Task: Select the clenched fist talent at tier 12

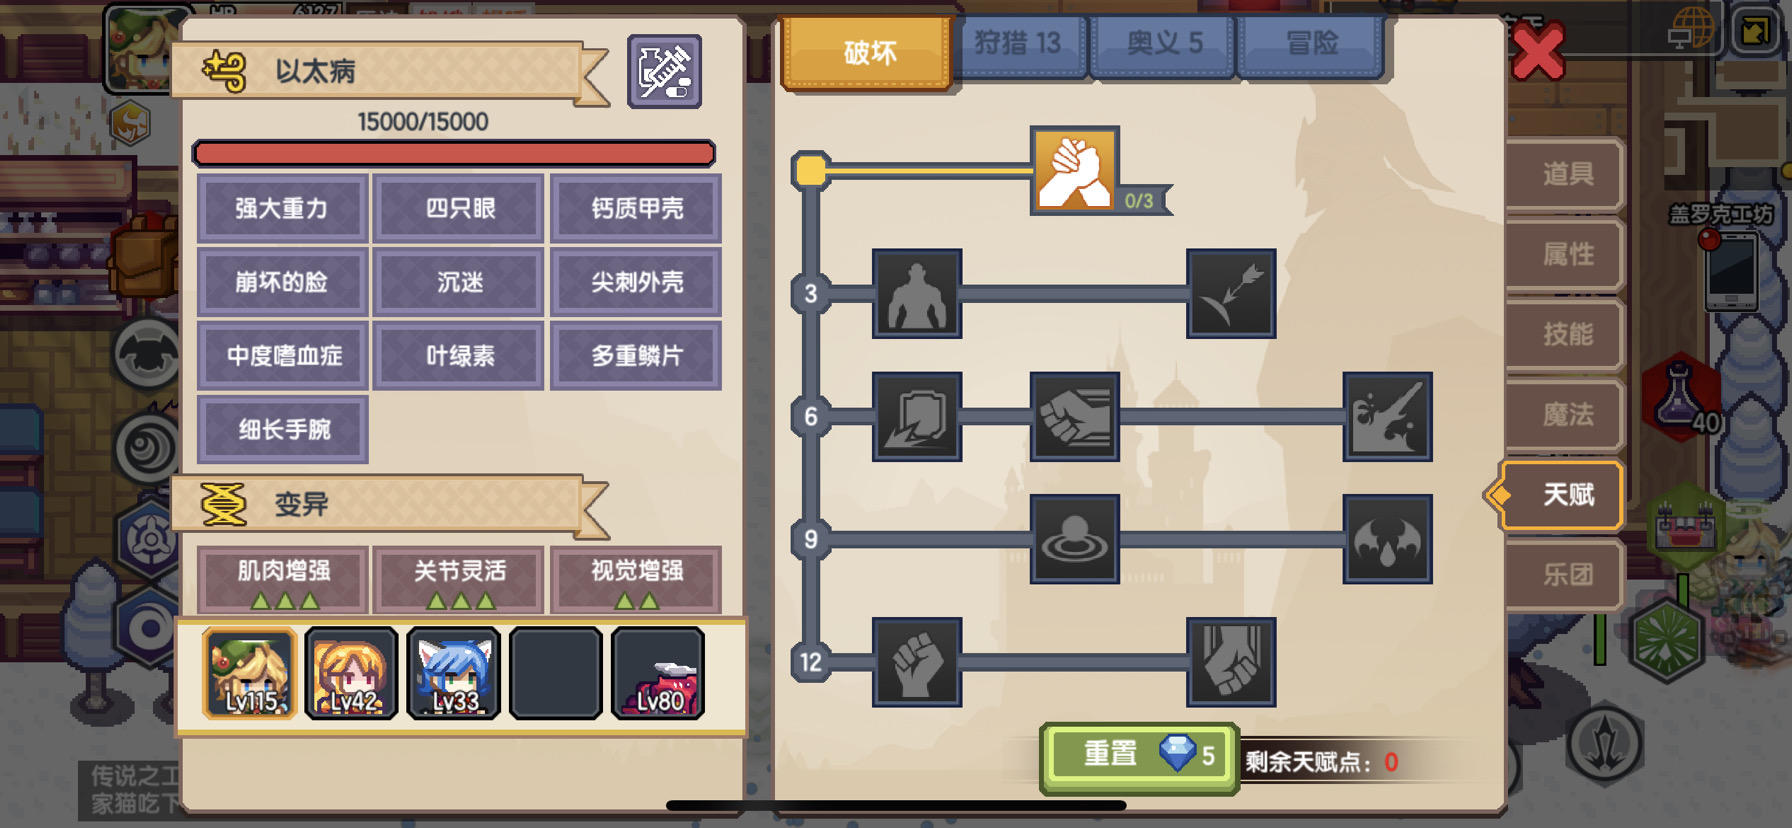Action: [x=917, y=662]
